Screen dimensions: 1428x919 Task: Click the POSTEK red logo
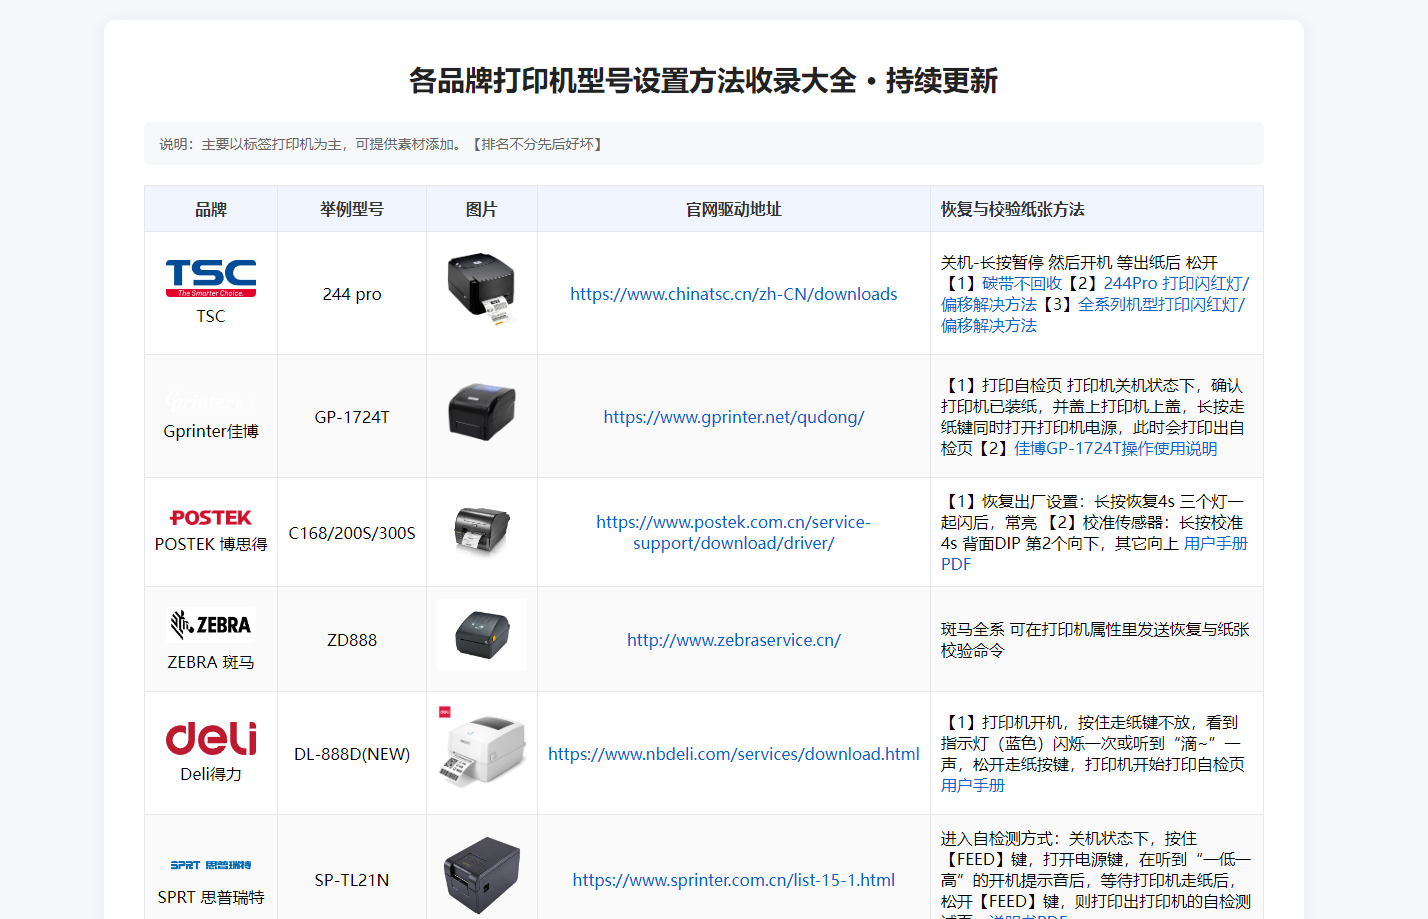tap(211, 517)
